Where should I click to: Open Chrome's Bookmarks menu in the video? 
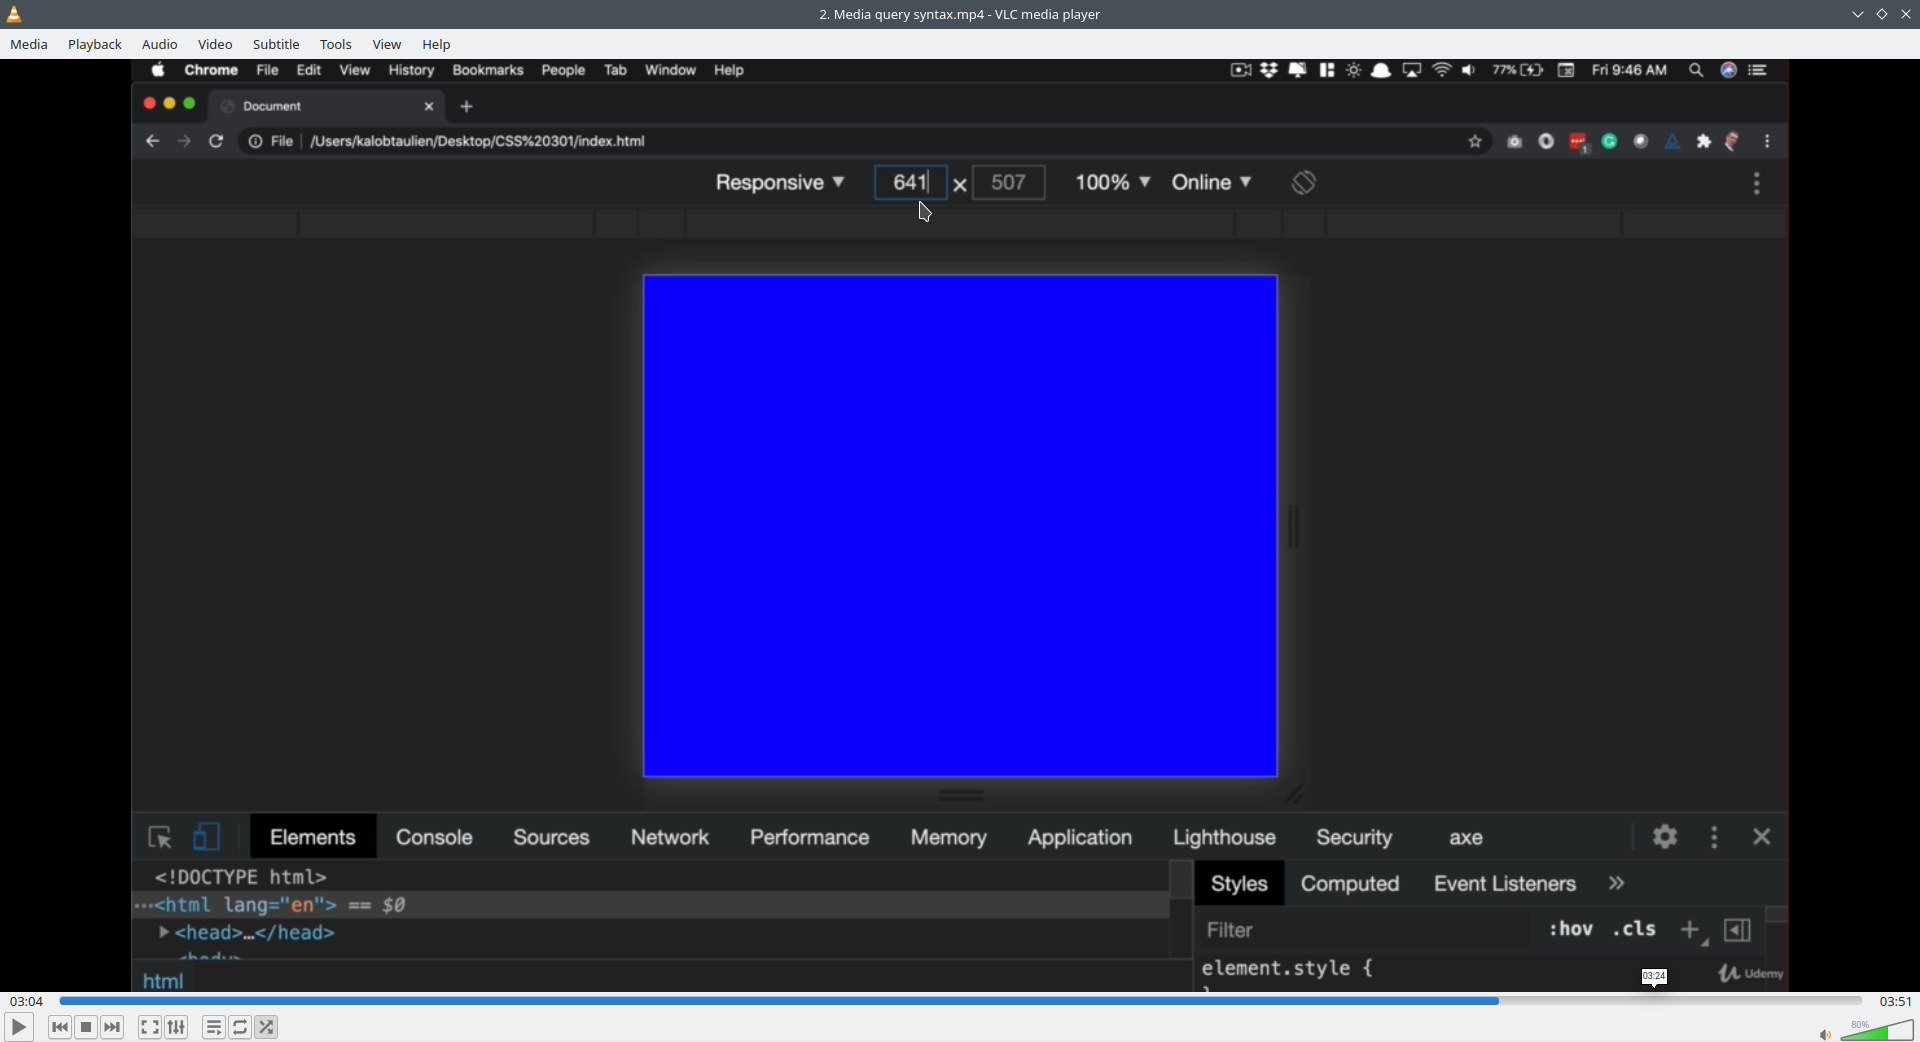click(x=488, y=70)
